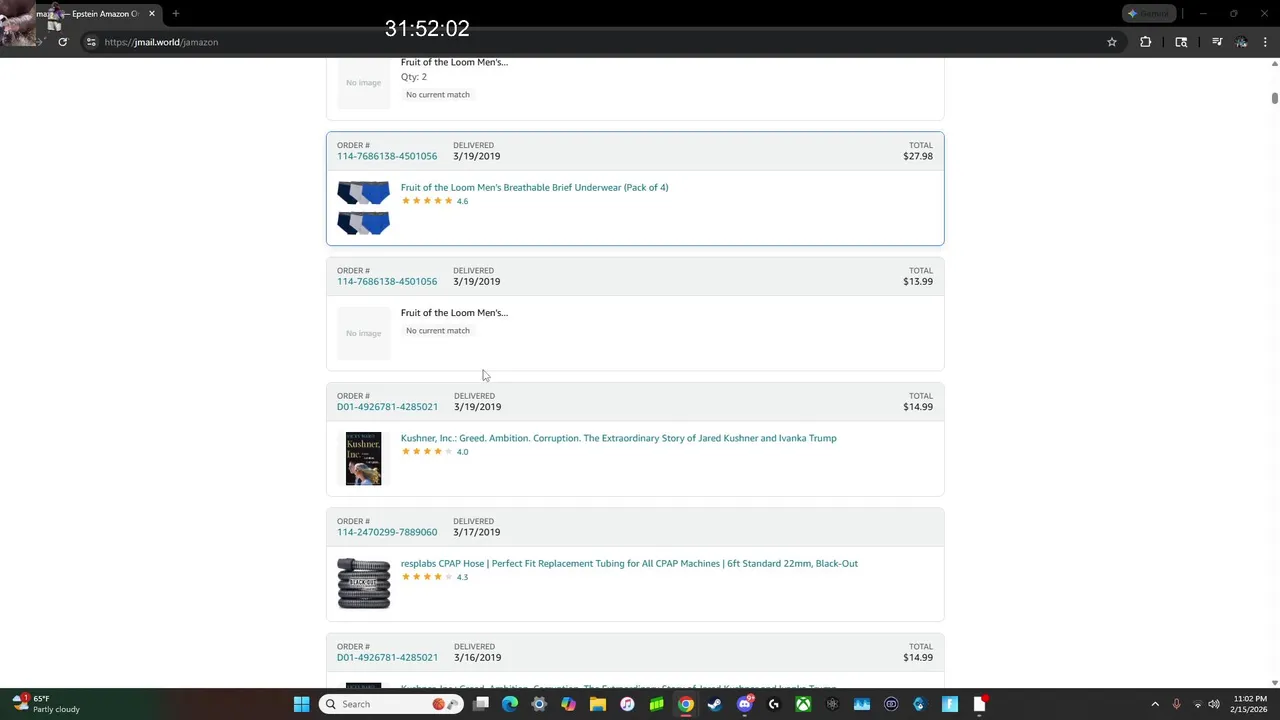Launch Microsoft Edge from the taskbar
Screen dimensions: 1280x720
[x=510, y=704]
